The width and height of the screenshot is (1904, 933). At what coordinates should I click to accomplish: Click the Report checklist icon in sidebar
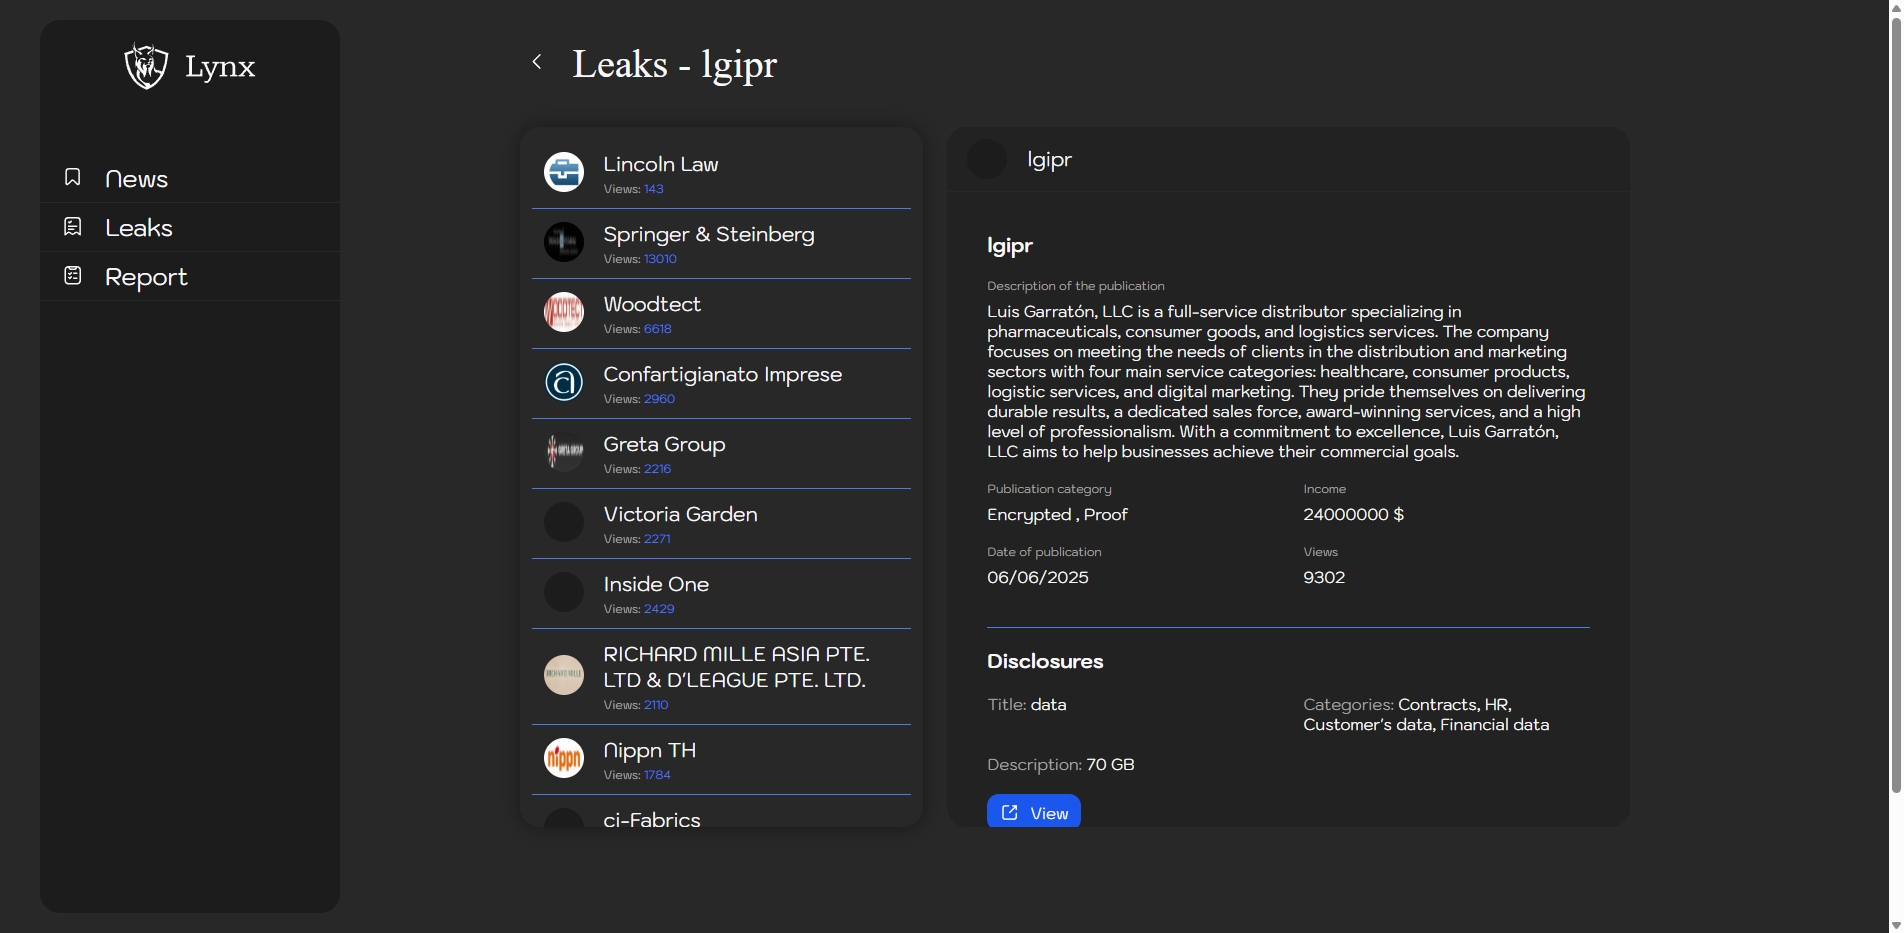73,275
